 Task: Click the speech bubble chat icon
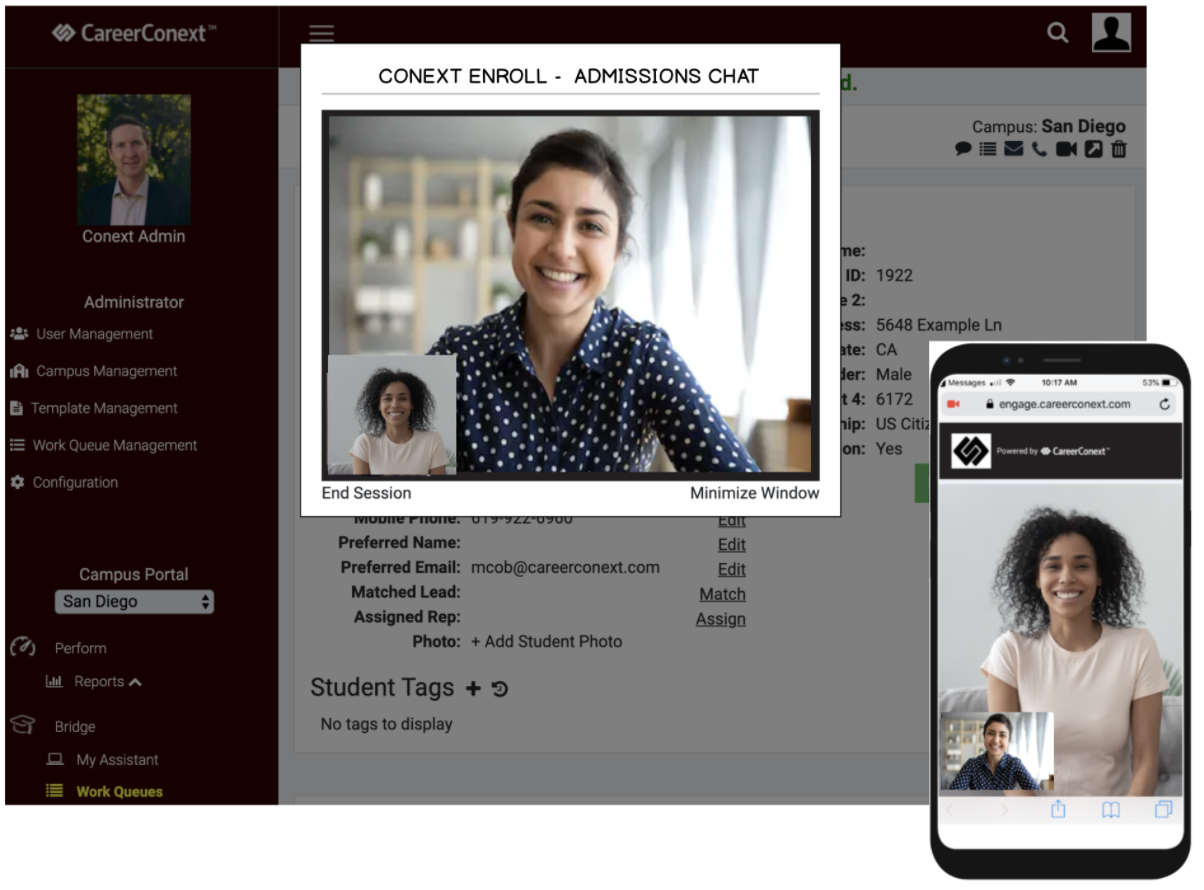tap(963, 149)
